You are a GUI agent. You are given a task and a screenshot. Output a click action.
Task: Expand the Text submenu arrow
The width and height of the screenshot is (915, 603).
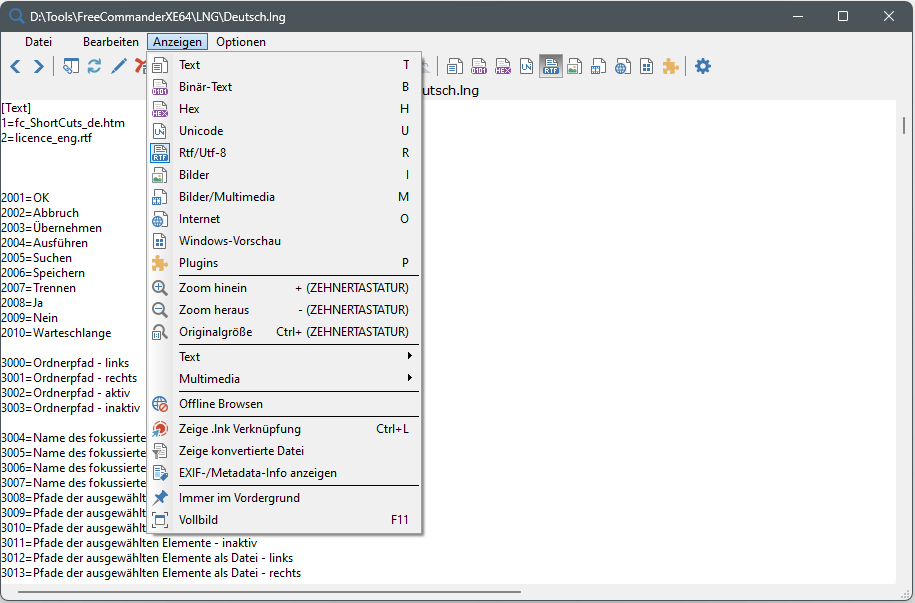[409, 357]
